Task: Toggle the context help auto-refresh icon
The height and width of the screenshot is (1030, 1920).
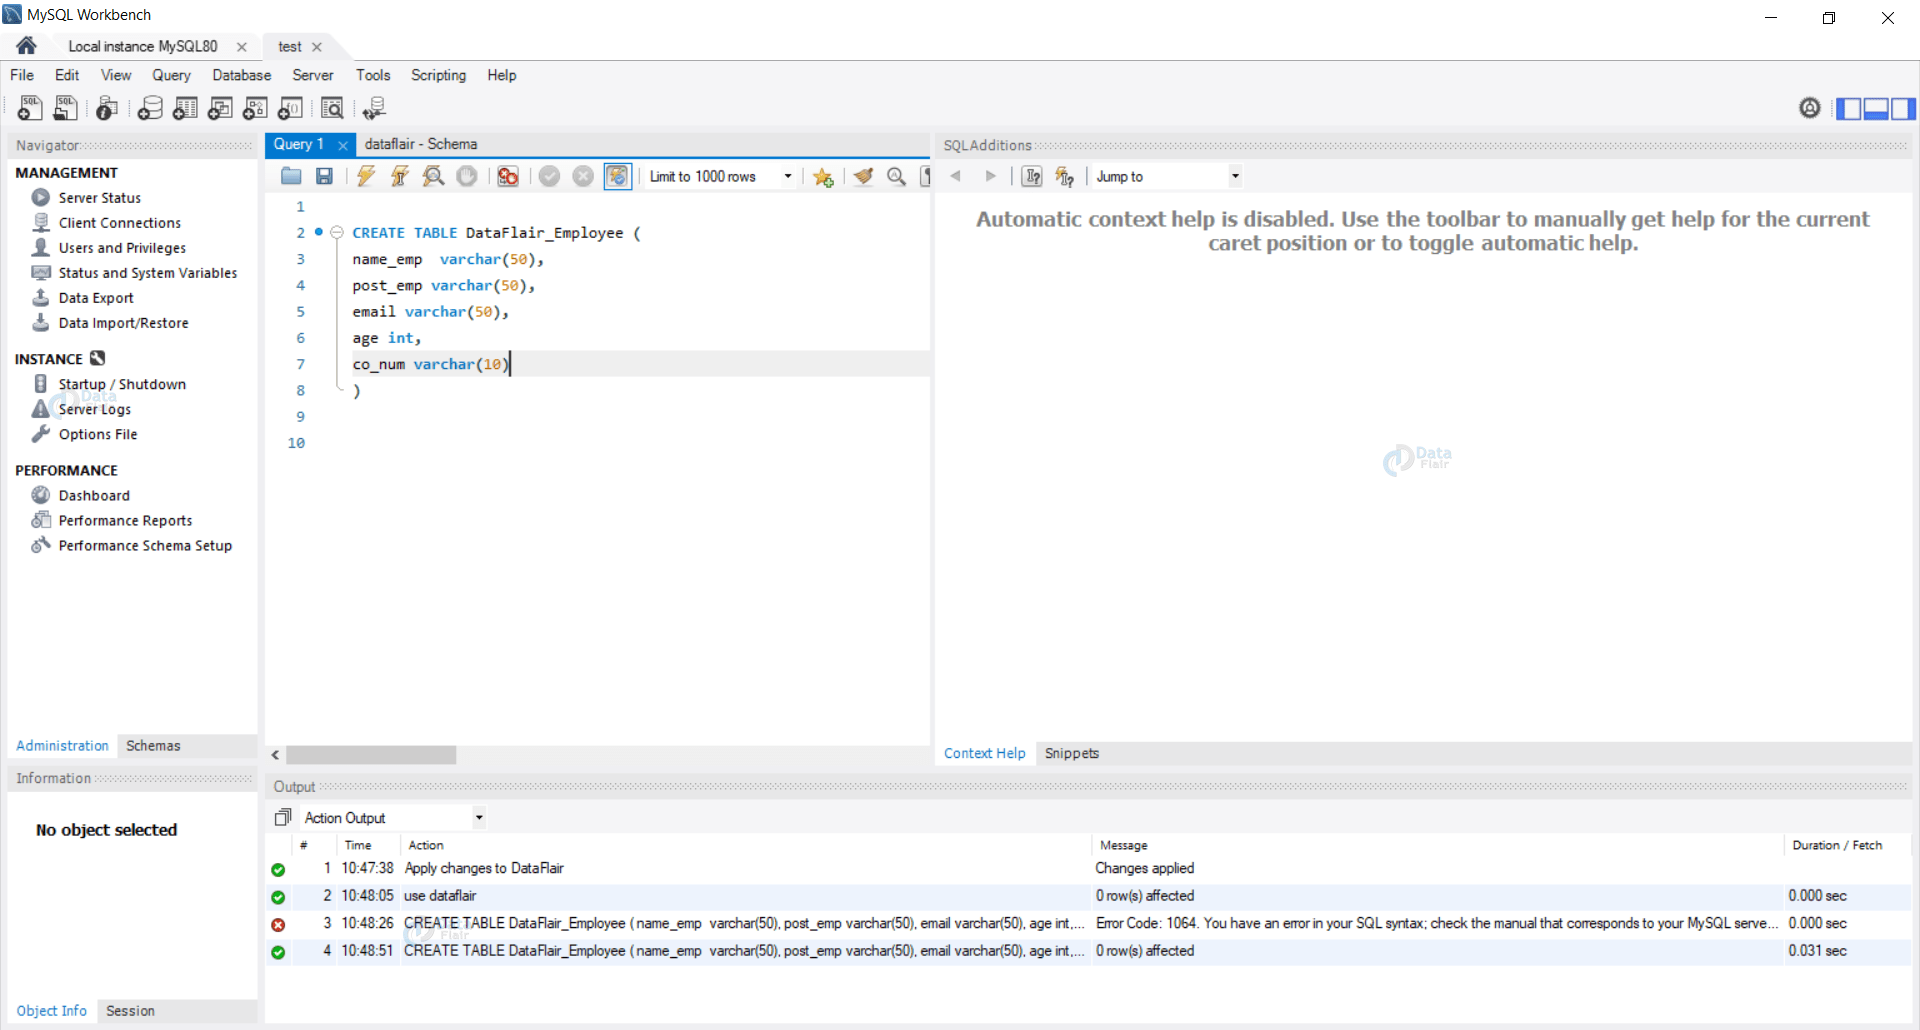Action: pyautogui.click(x=1064, y=176)
